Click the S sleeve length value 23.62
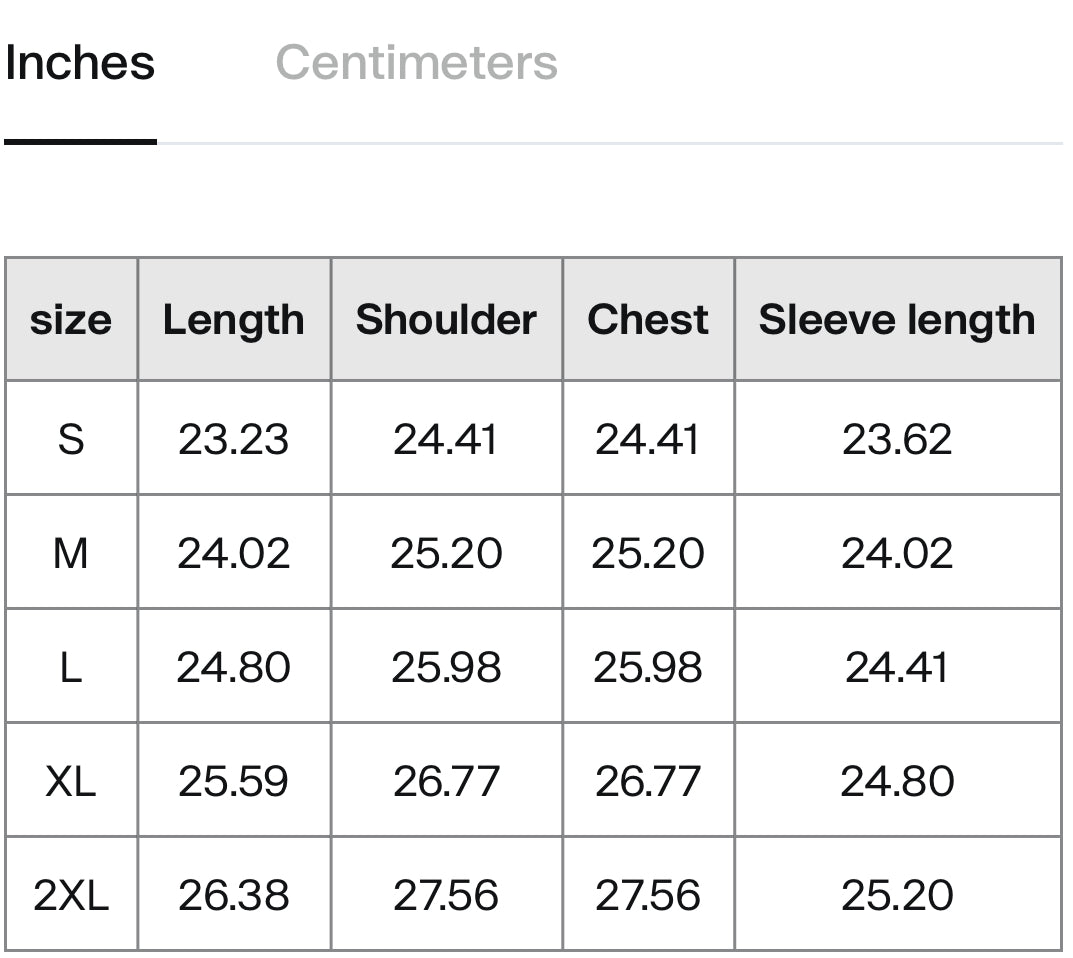The height and width of the screenshot is (958, 1073). [x=897, y=439]
